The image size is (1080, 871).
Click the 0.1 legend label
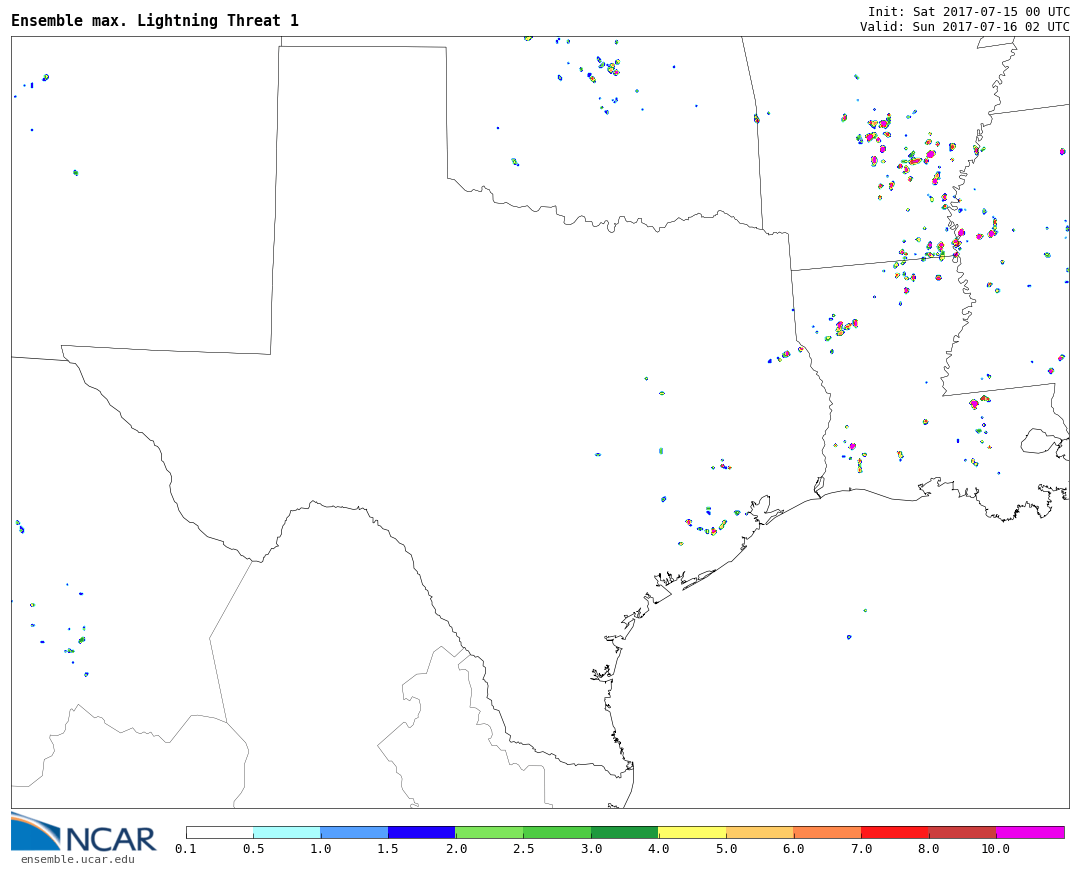coord(185,849)
